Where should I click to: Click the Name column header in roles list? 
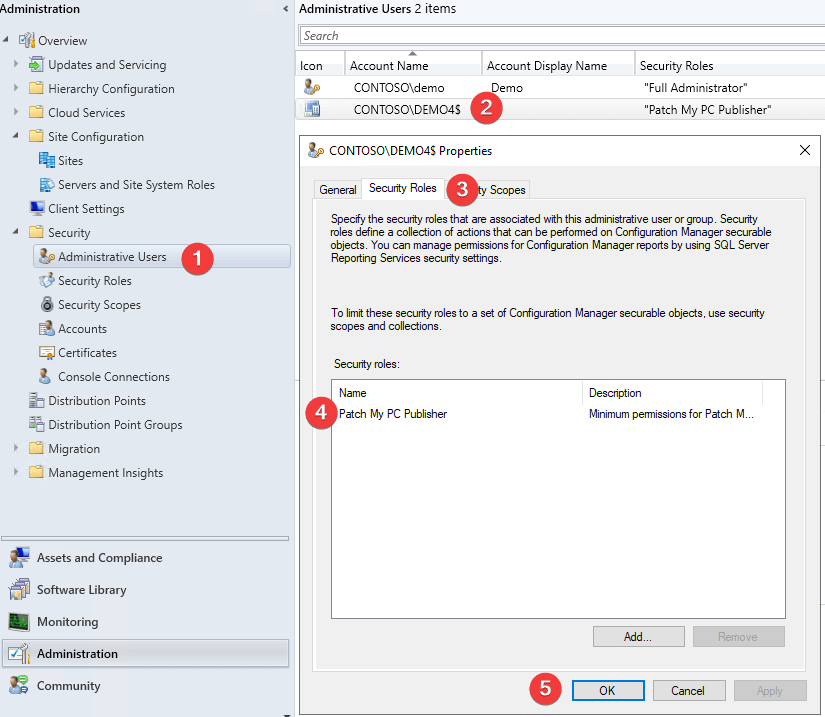(457, 393)
